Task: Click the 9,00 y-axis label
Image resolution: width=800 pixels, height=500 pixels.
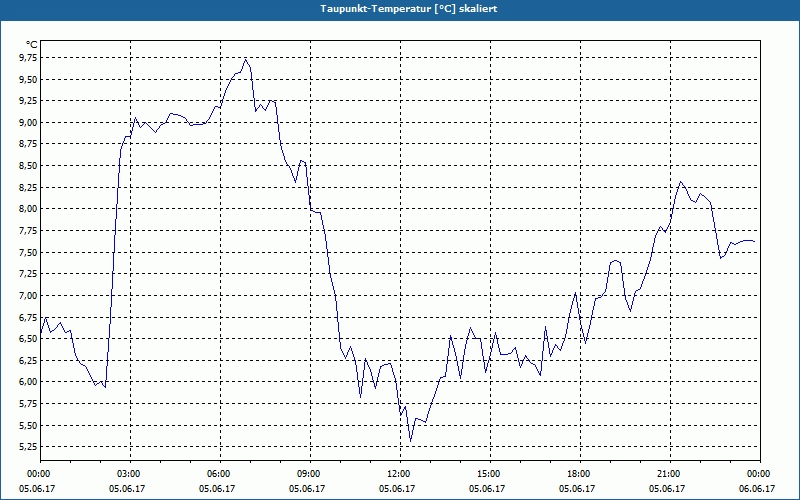Action: (28, 122)
